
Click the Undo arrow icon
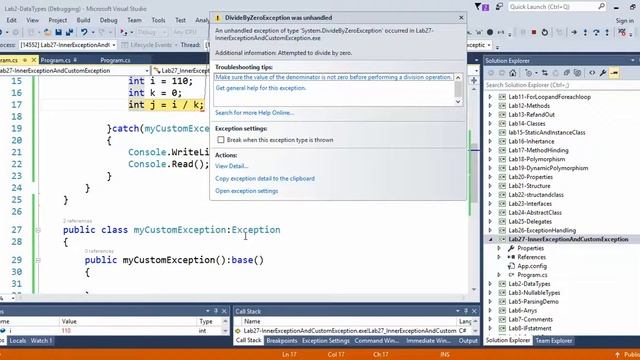click(x=84, y=32)
